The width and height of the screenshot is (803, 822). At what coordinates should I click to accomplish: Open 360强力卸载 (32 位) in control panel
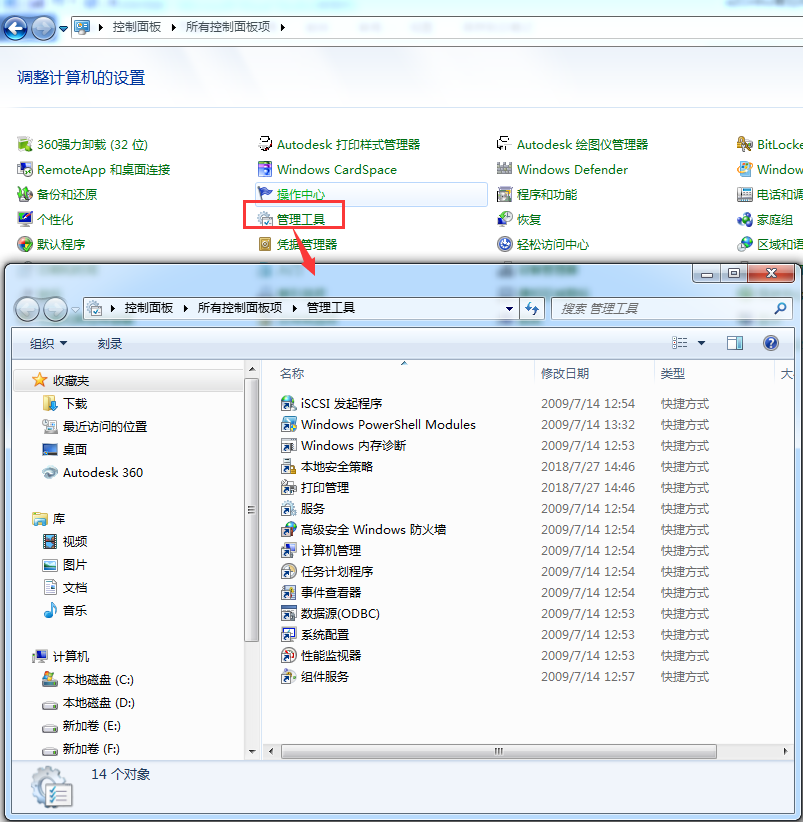coord(83,144)
